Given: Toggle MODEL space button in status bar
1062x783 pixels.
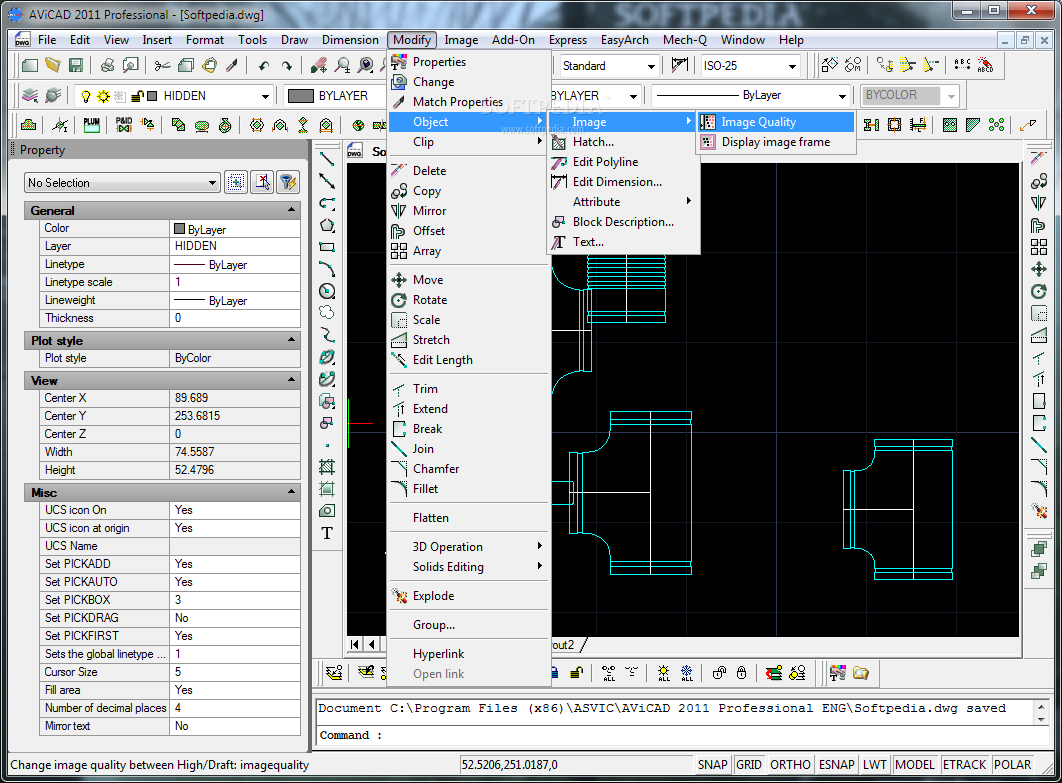Looking at the screenshot, I should 914,765.
